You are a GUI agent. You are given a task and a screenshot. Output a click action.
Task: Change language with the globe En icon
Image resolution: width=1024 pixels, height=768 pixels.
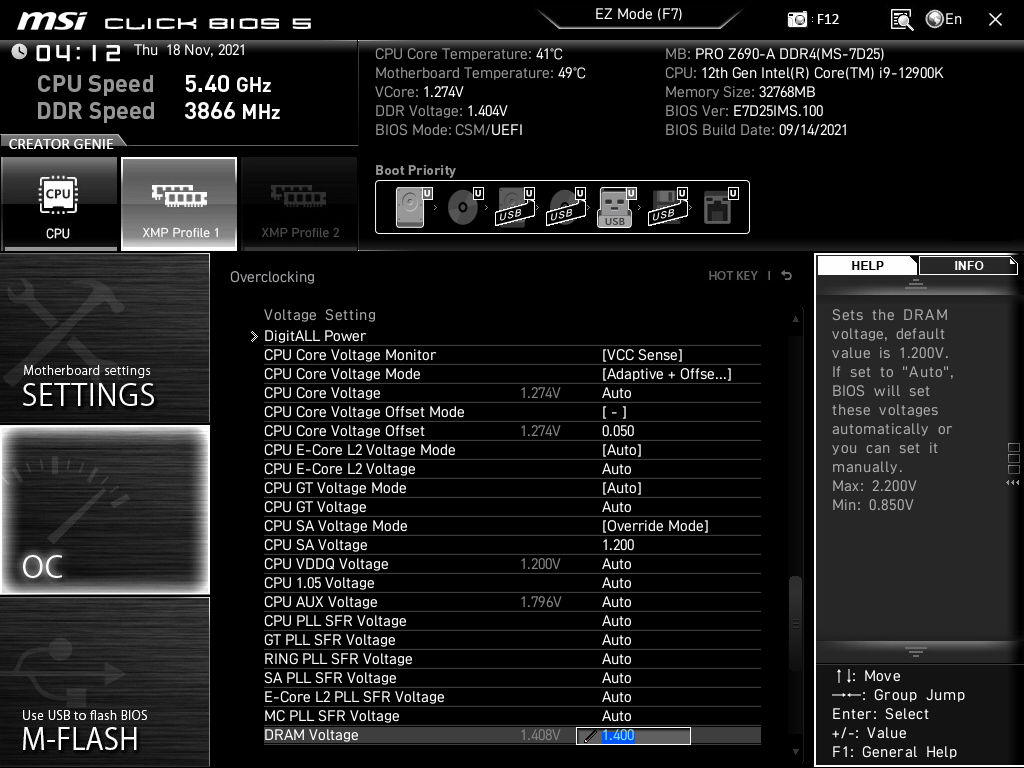tap(944, 19)
